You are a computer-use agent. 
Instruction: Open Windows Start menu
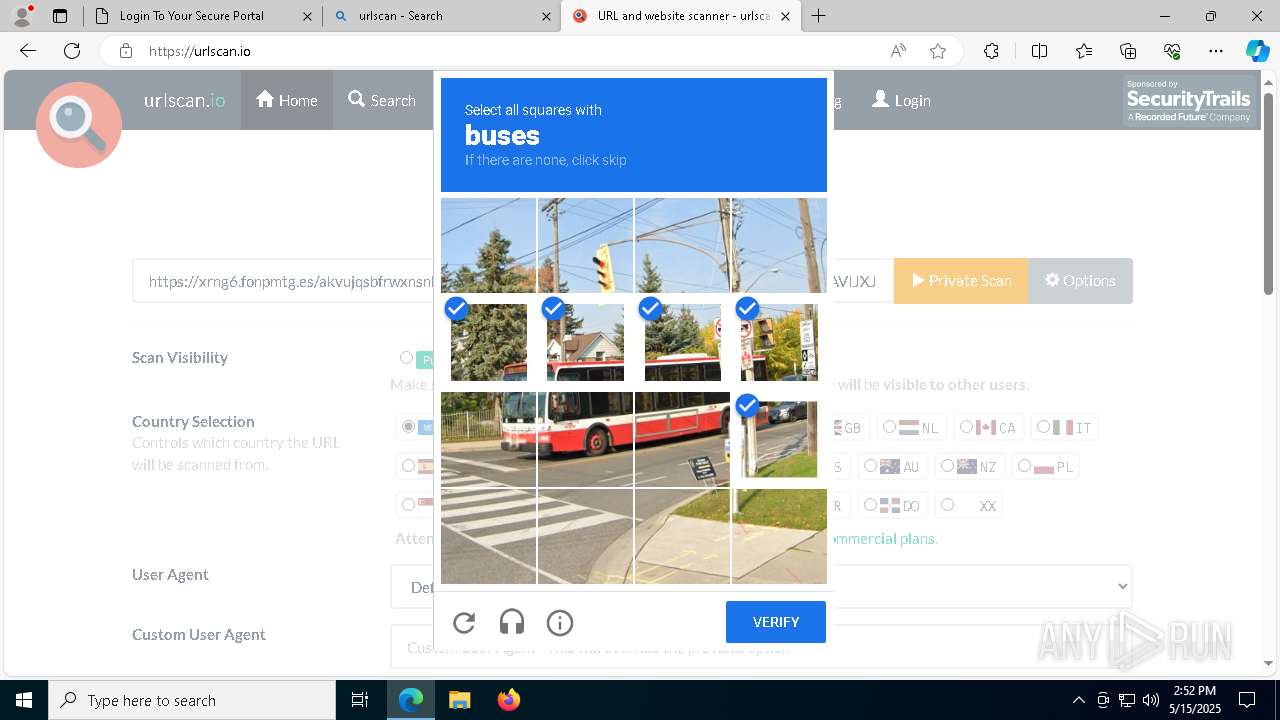point(24,700)
